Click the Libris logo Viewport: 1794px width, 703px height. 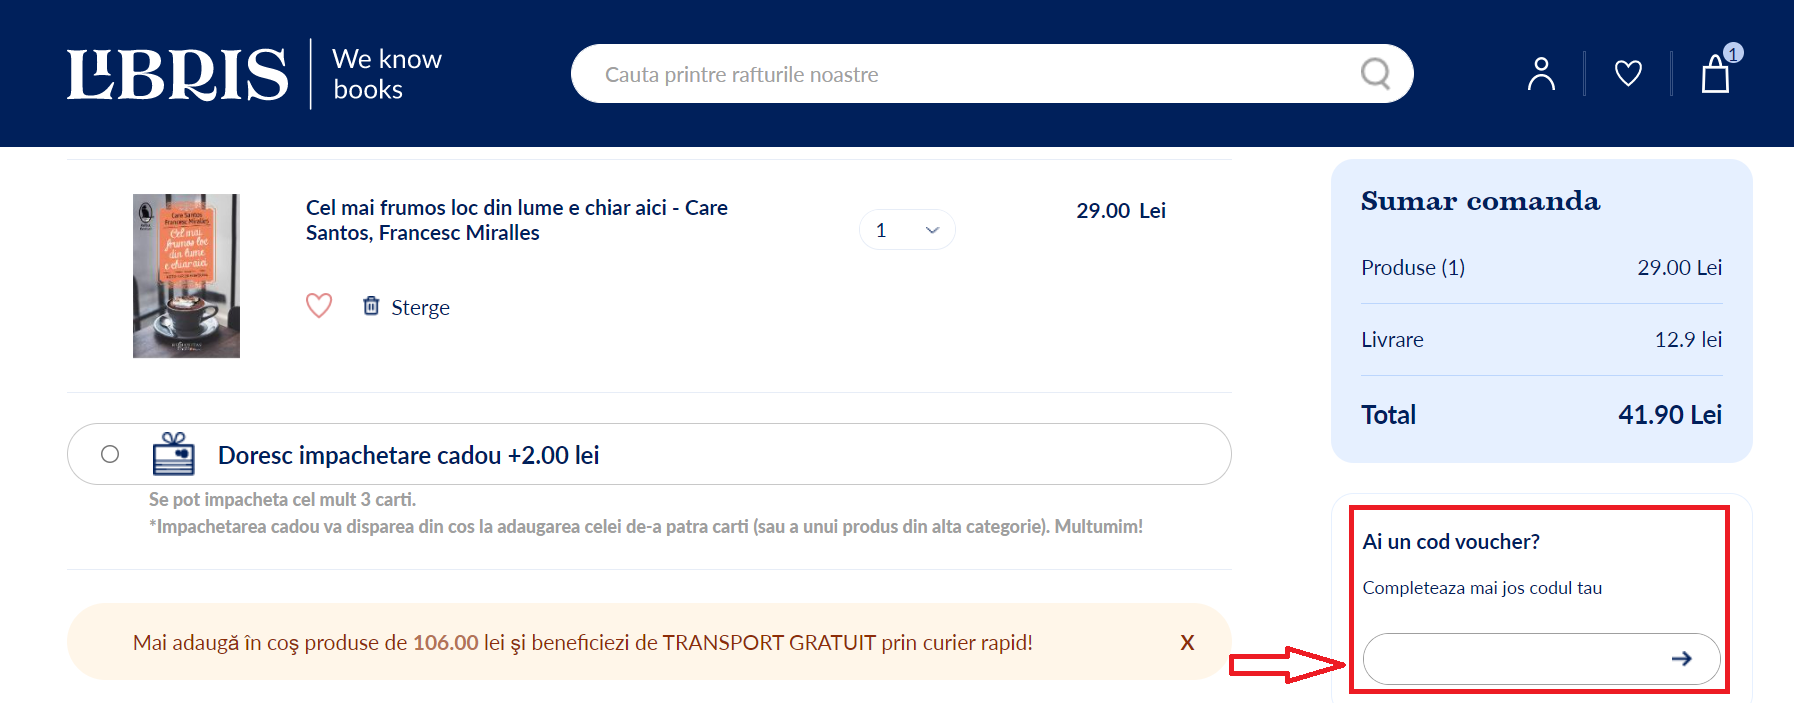[x=177, y=74]
